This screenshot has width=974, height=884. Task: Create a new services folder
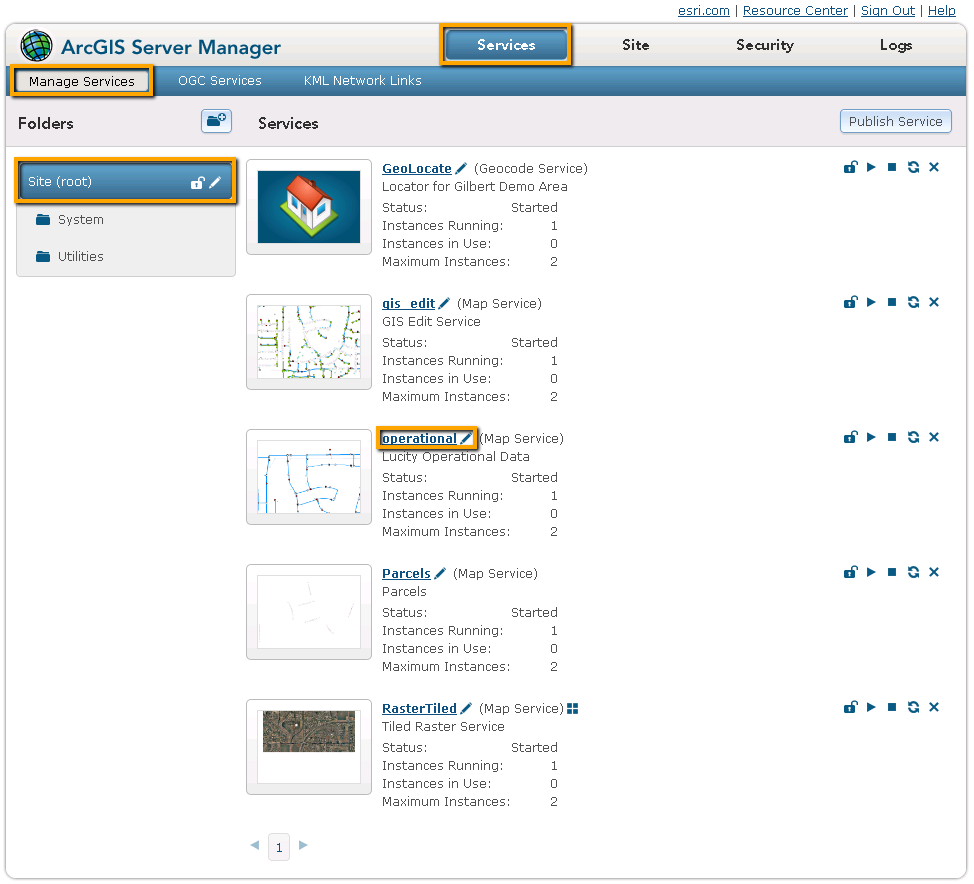point(216,120)
